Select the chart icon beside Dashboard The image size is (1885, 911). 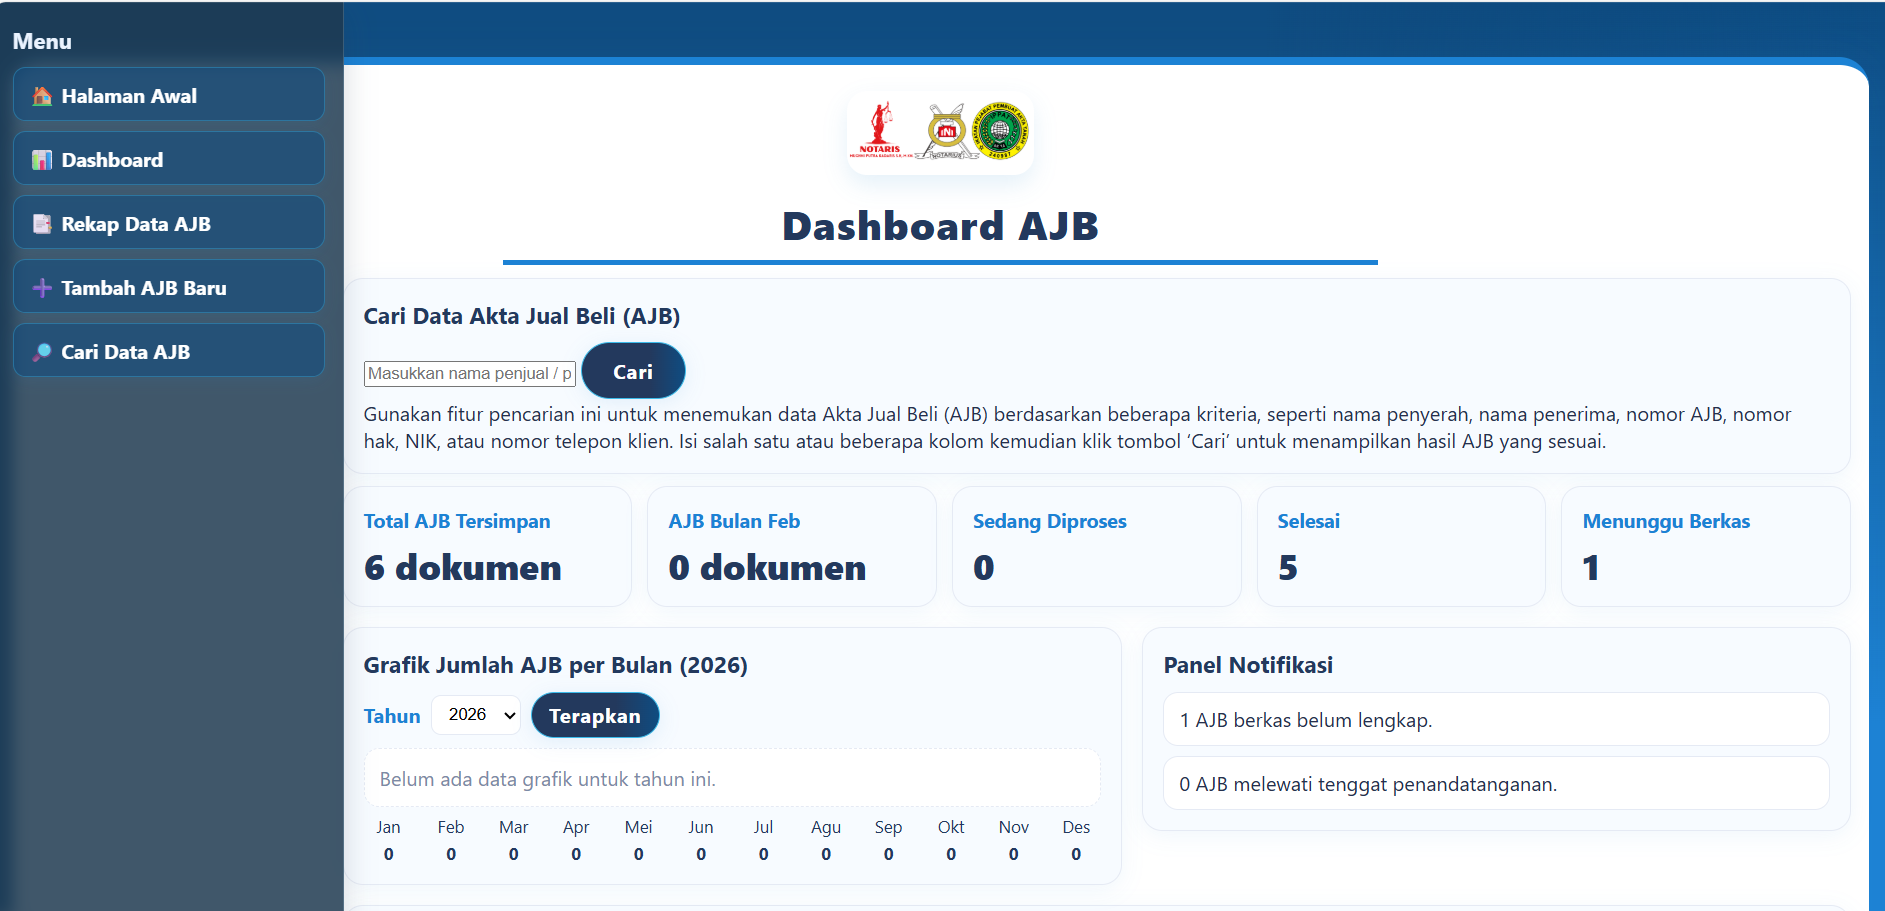click(x=41, y=159)
